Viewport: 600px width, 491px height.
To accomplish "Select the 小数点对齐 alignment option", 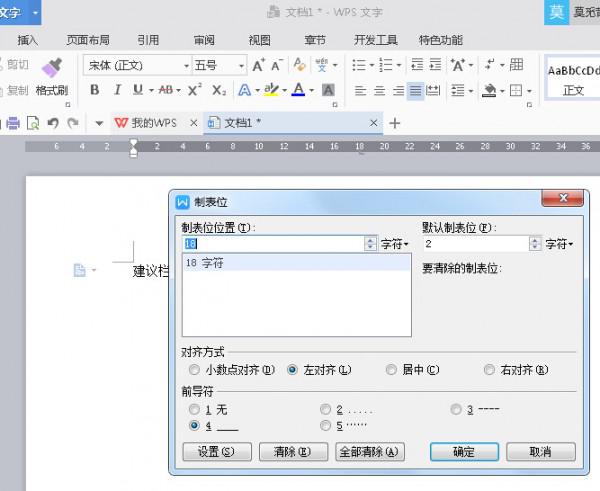I will coord(194,369).
